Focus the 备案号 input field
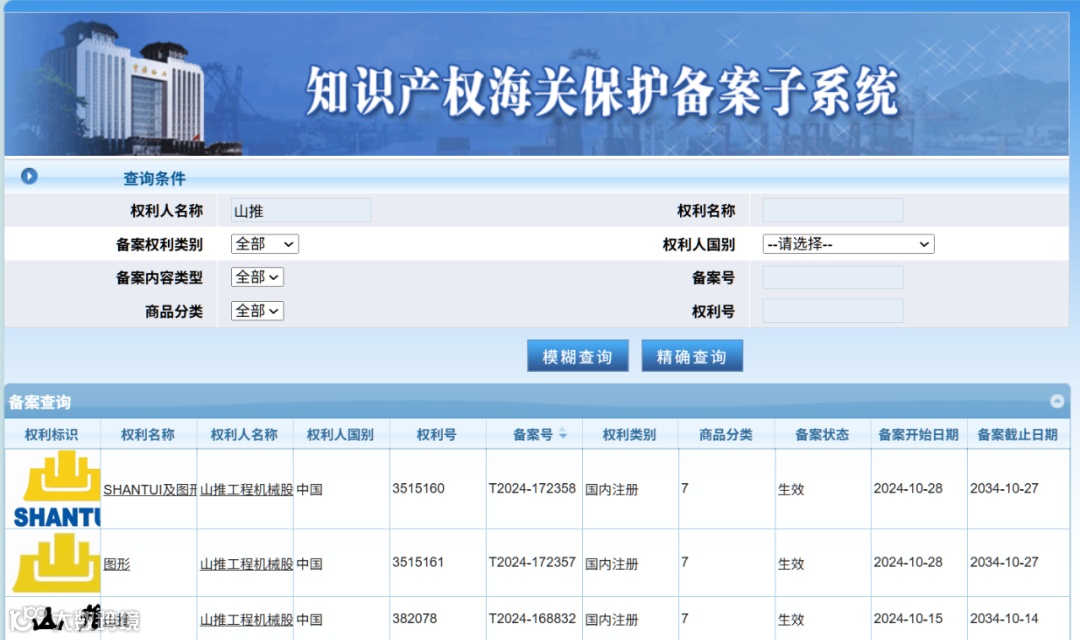This screenshot has height=640, width=1080. 833,277
